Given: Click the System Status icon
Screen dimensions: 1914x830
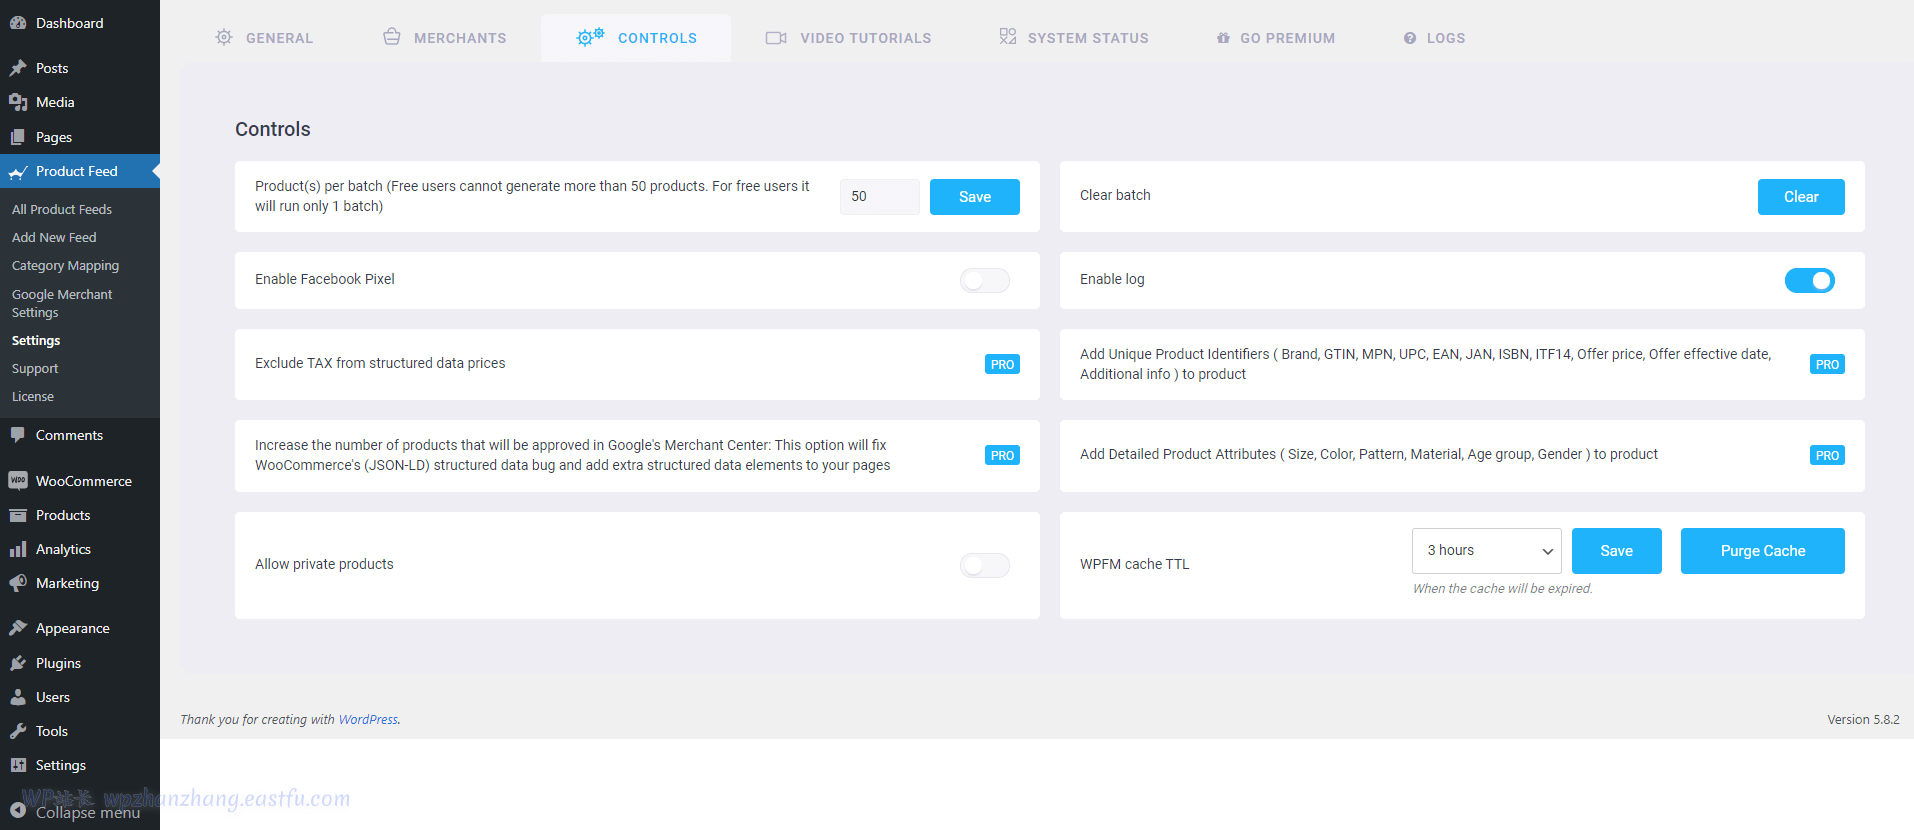Looking at the screenshot, I should [1007, 37].
